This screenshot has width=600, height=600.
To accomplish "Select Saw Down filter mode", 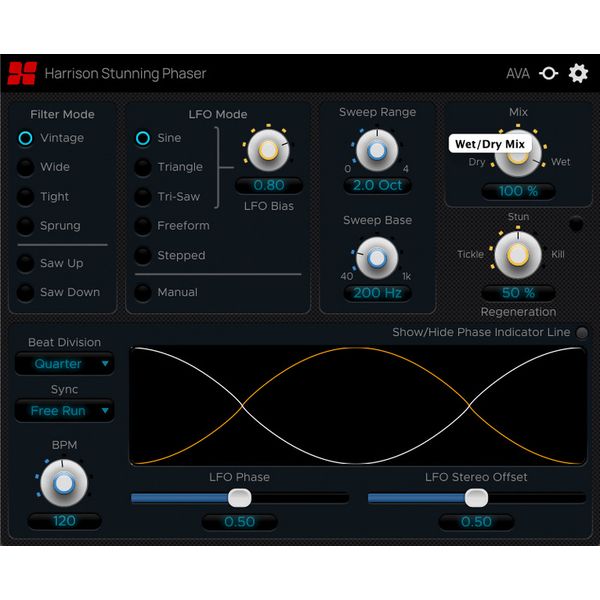I will [x=25, y=292].
